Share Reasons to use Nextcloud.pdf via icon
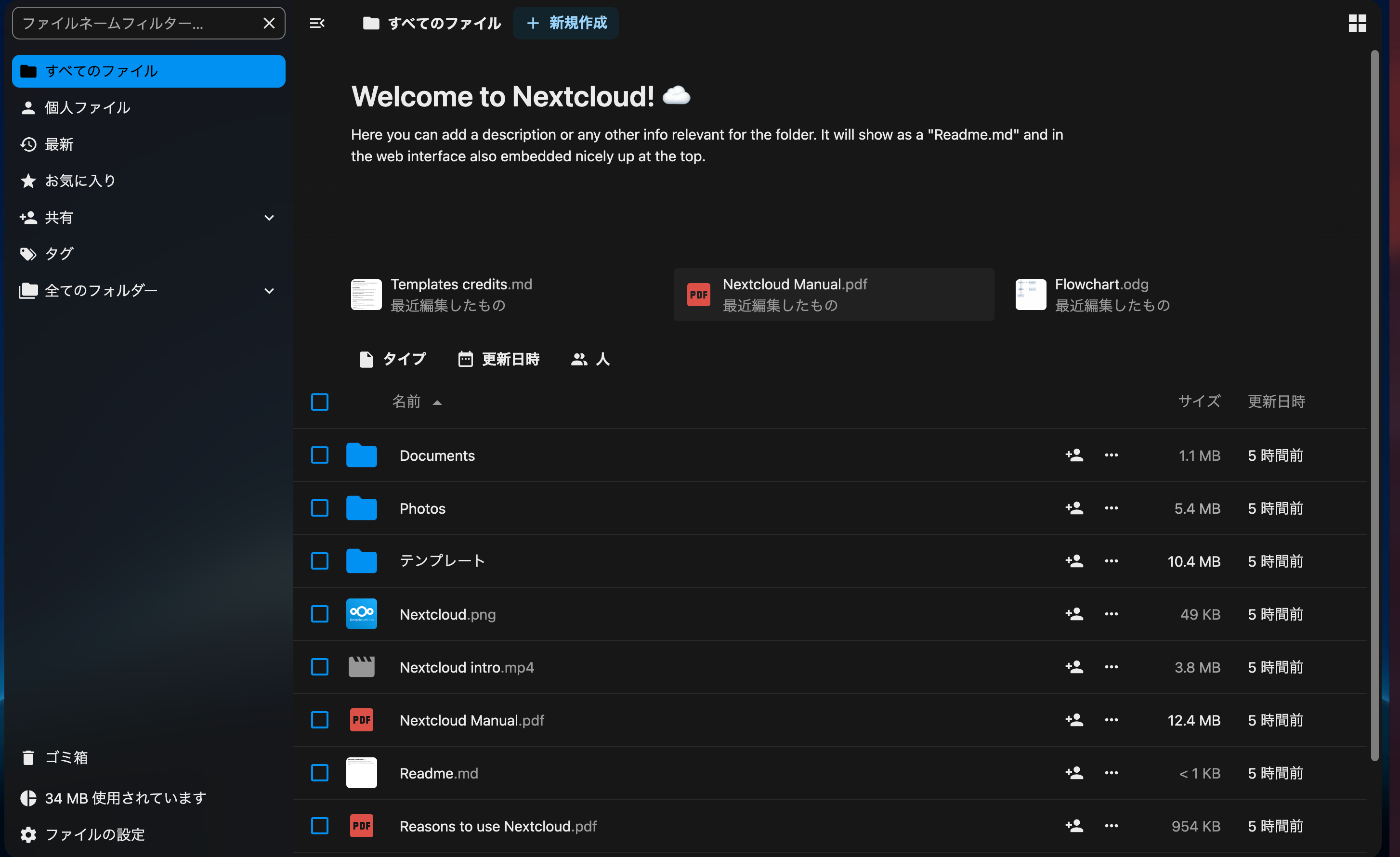The width and height of the screenshot is (1400, 857). (x=1075, y=826)
